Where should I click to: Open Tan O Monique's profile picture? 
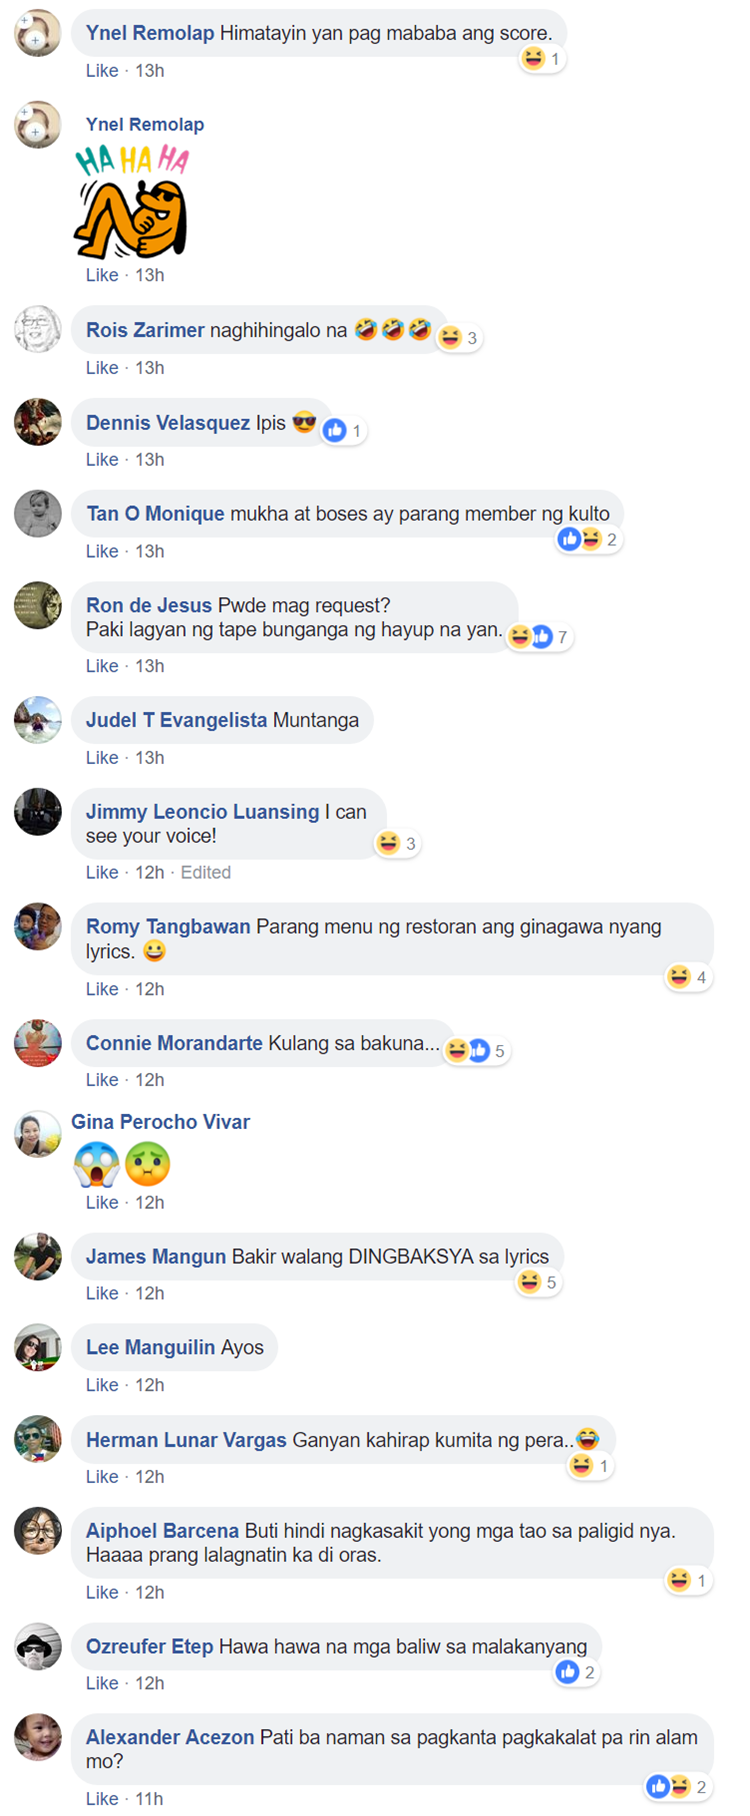pyautogui.click(x=38, y=513)
